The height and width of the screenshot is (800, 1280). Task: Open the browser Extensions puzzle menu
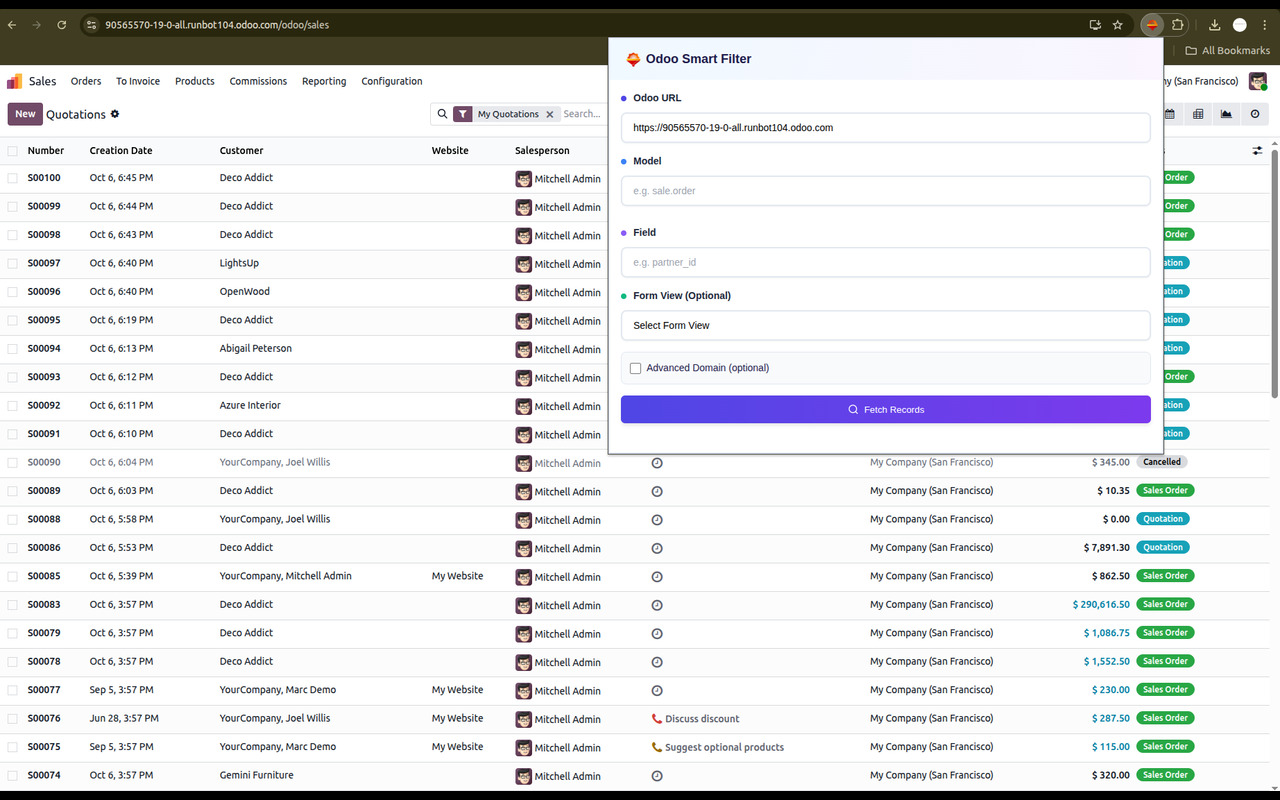coord(1177,25)
